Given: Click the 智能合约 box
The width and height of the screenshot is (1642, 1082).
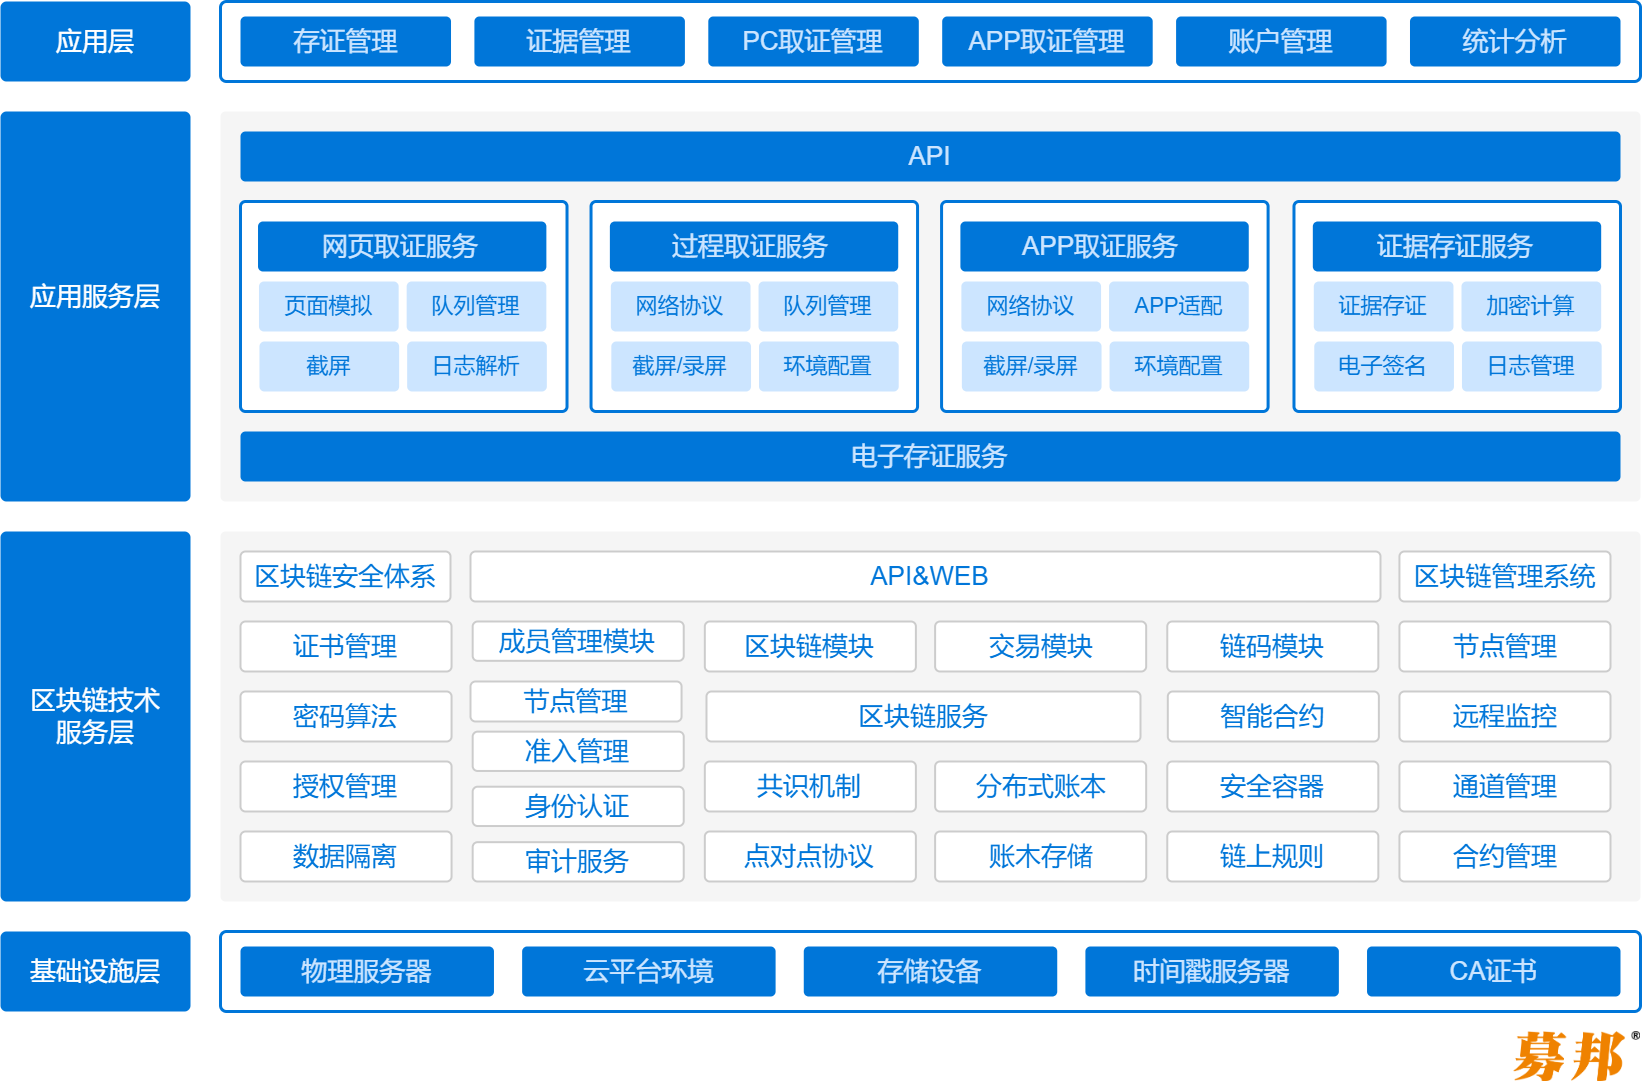Looking at the screenshot, I should coord(1272,717).
